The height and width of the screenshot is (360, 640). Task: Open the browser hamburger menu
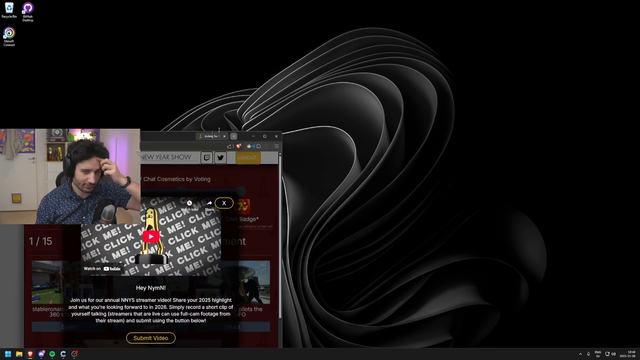pyautogui.click(x=276, y=146)
